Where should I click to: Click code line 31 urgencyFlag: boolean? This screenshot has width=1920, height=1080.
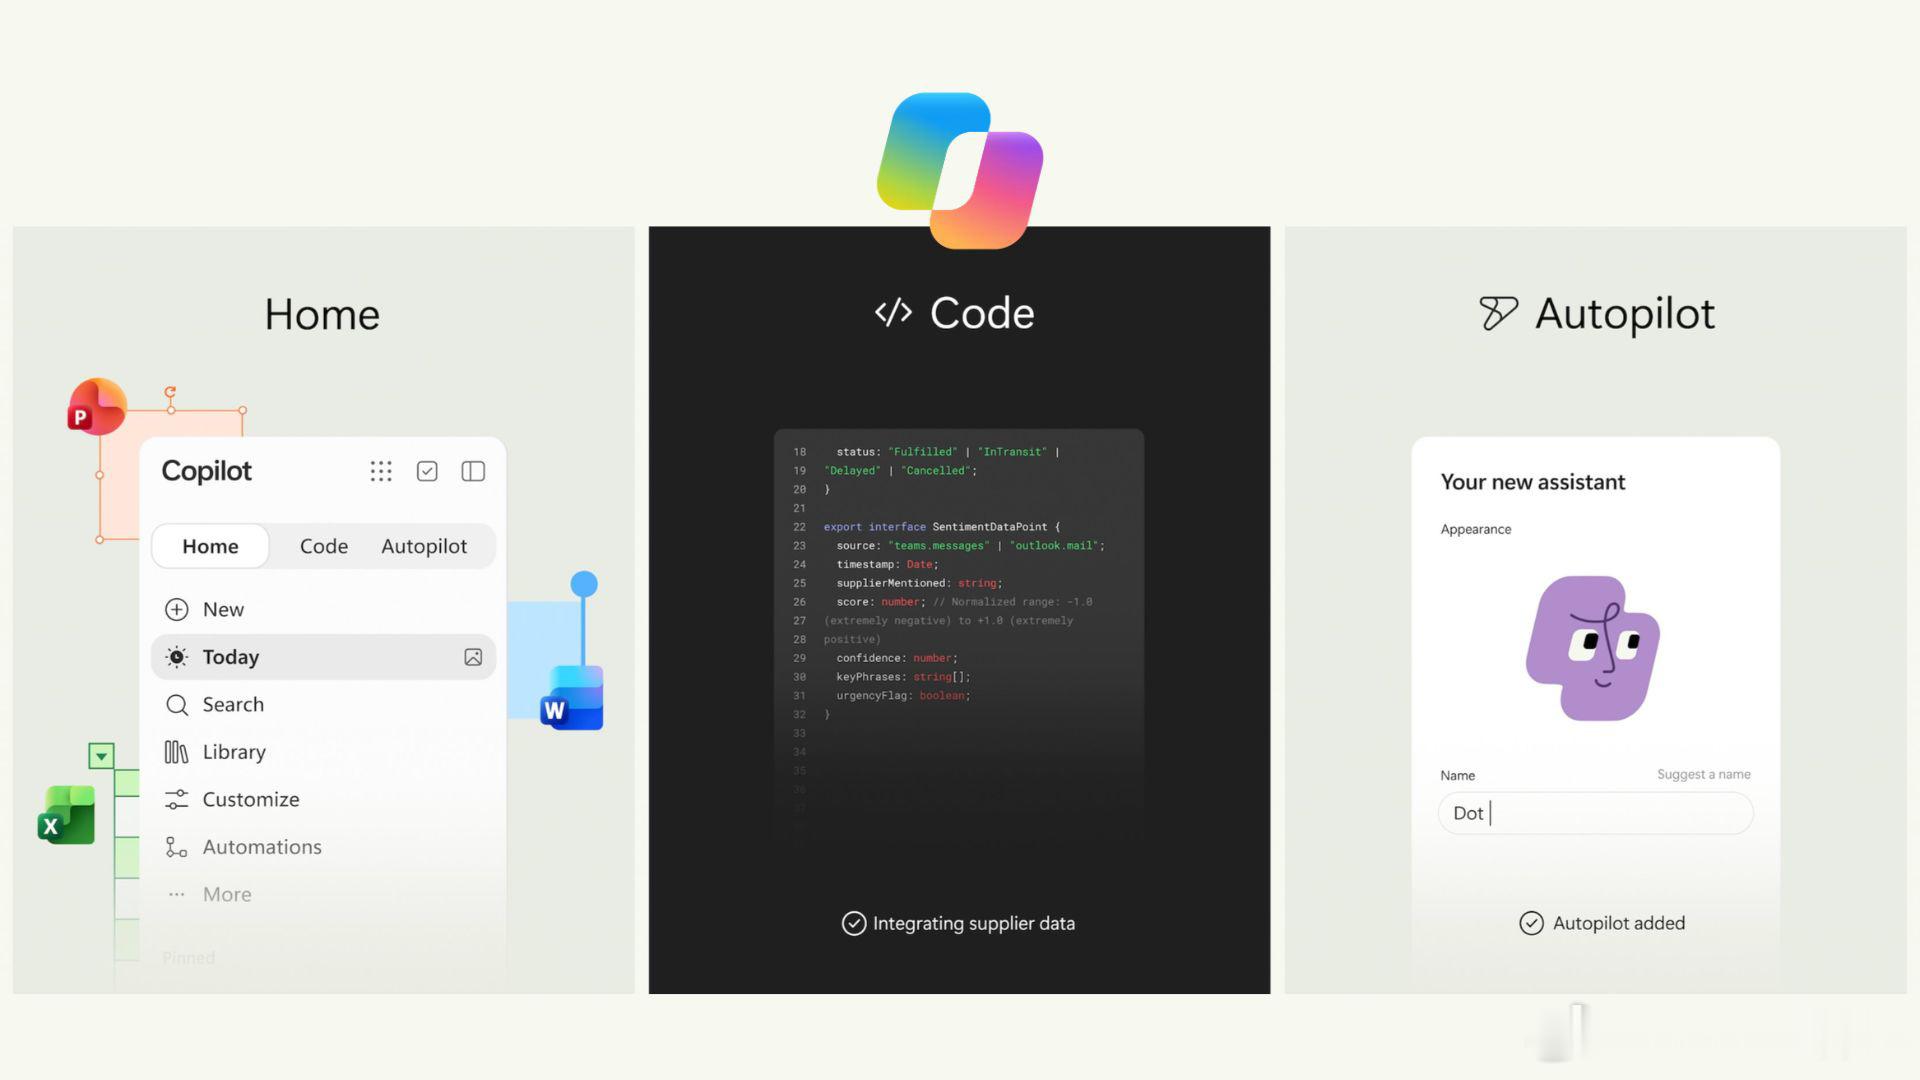[902, 696]
